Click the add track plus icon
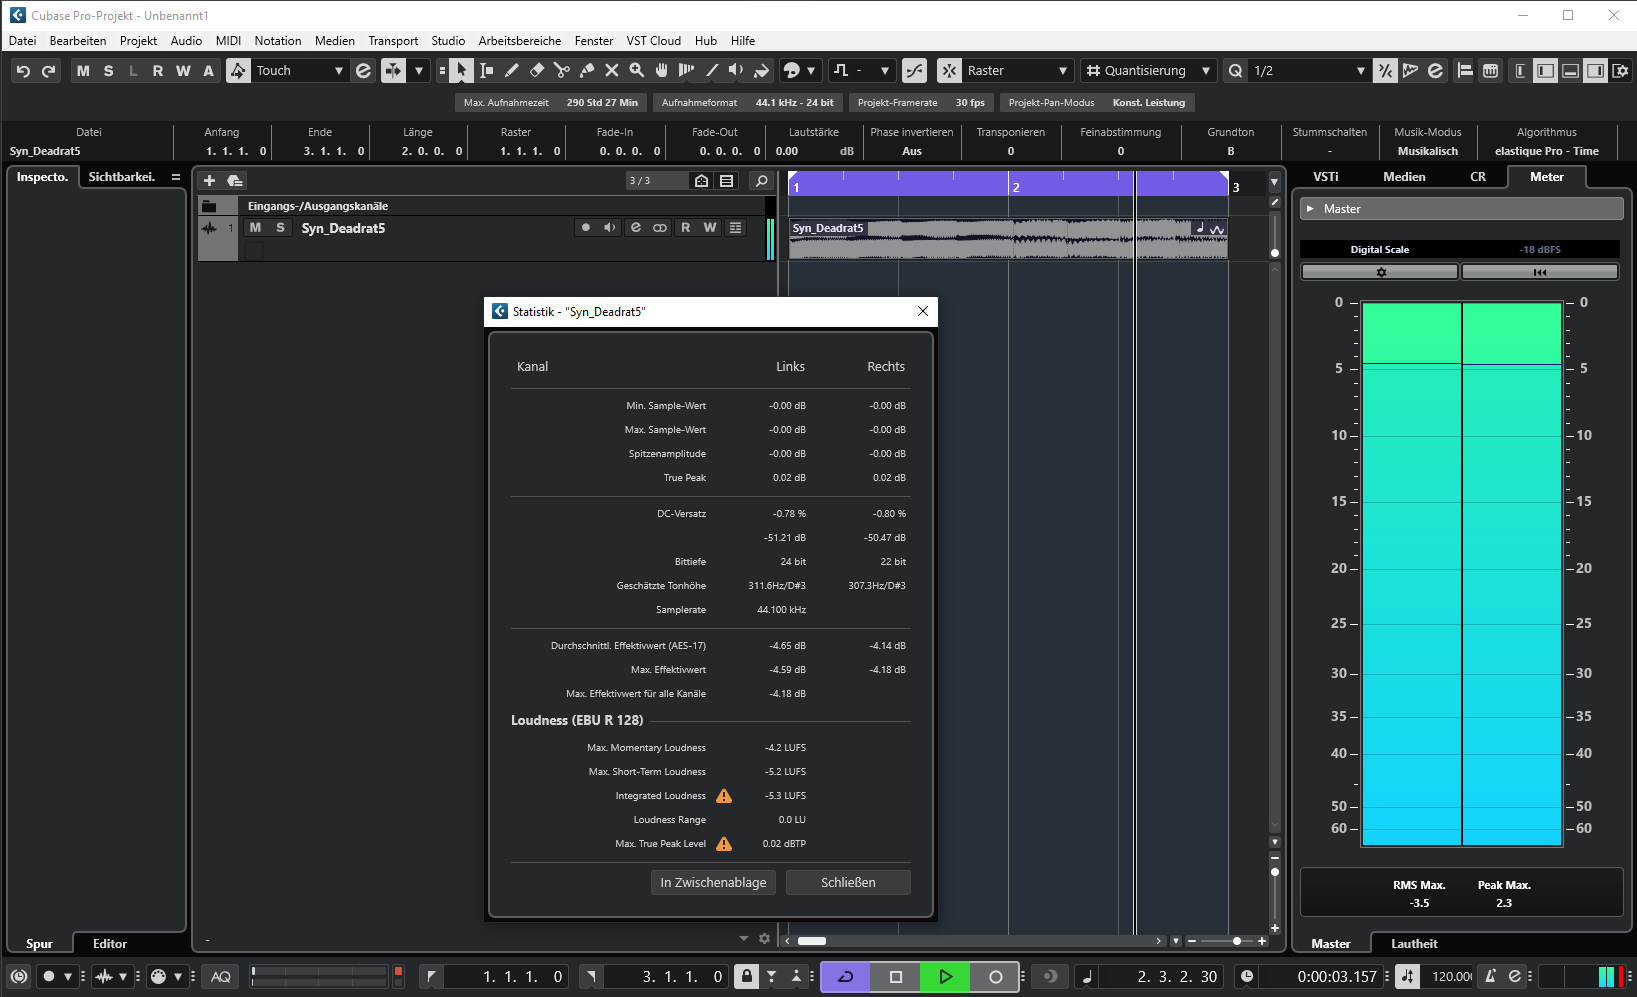 [x=209, y=181]
